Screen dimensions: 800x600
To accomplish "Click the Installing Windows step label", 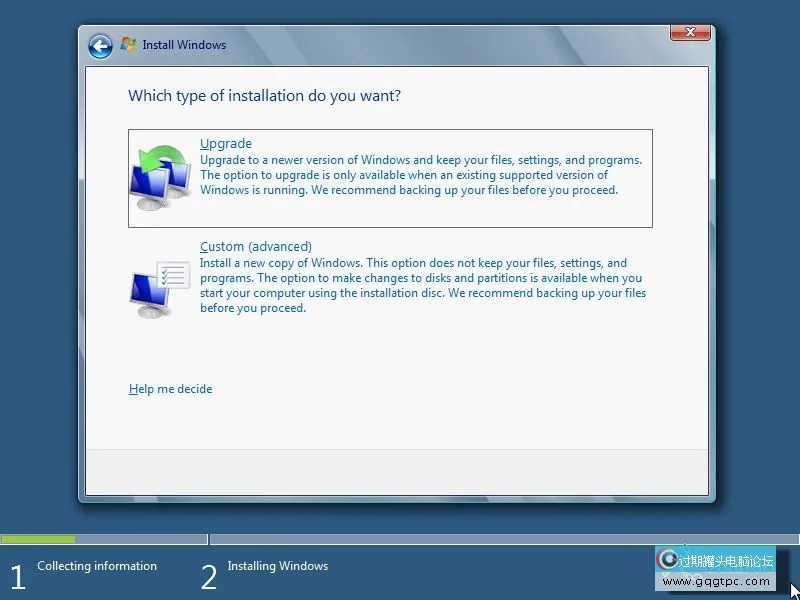I will [x=277, y=566].
